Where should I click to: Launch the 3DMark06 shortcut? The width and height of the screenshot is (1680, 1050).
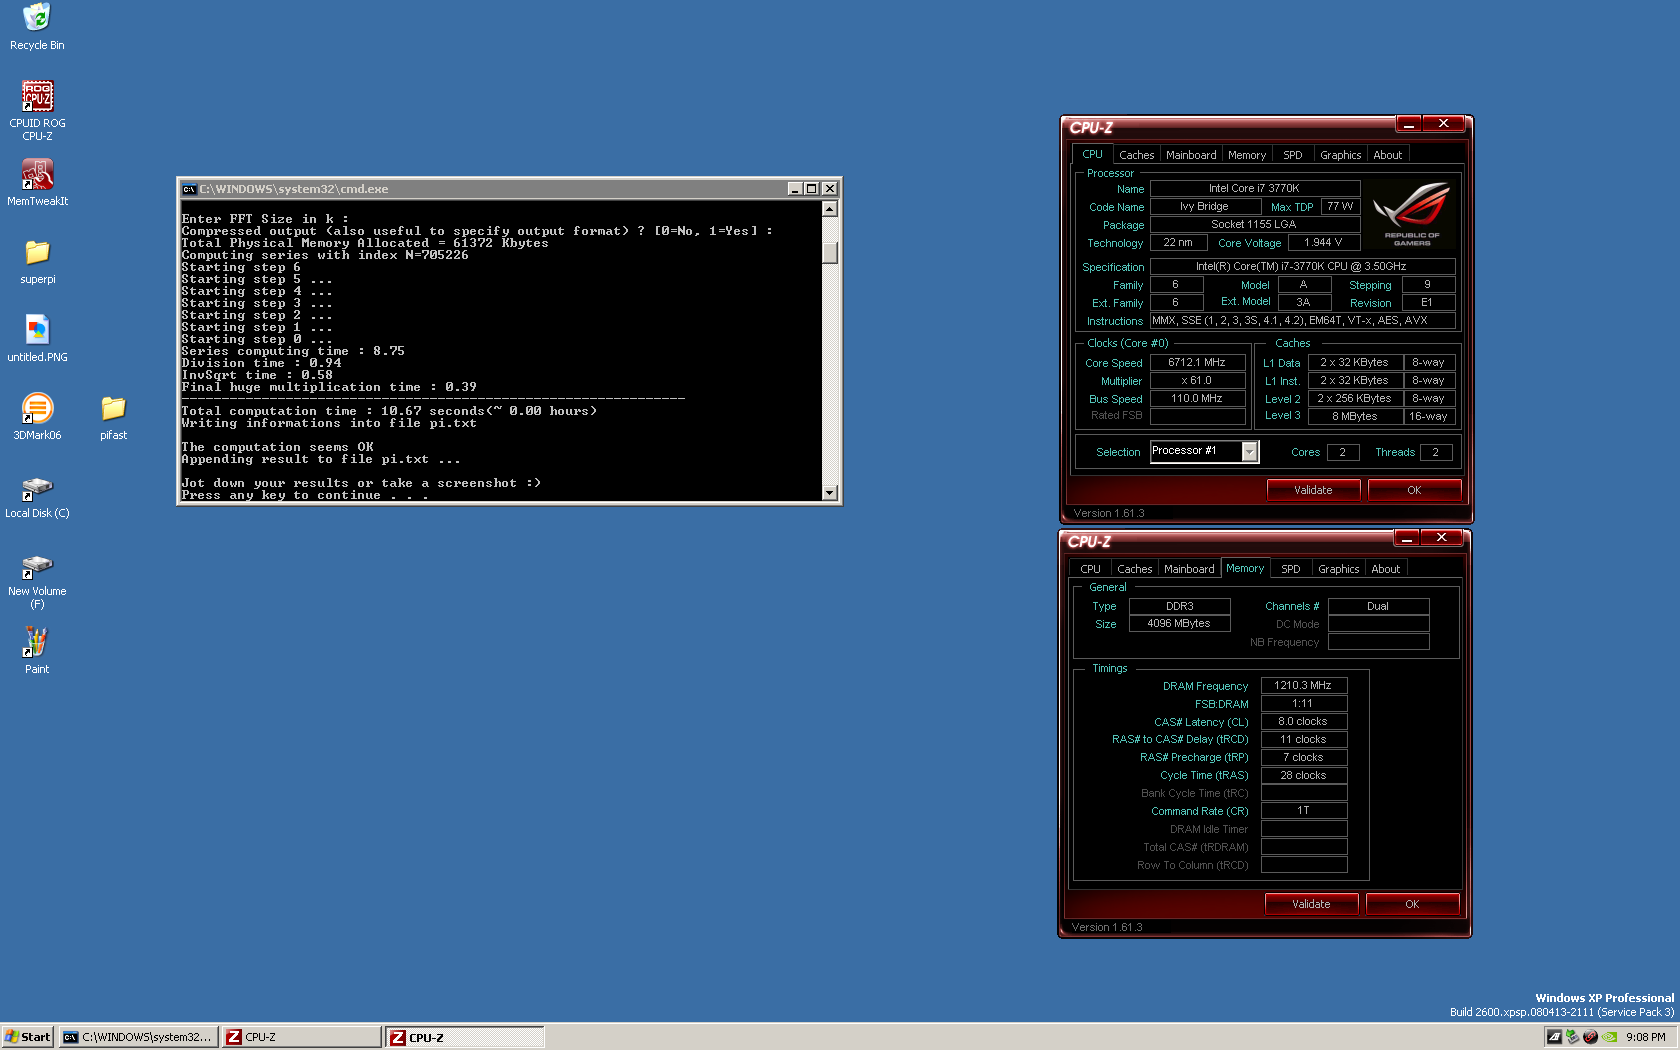37,416
